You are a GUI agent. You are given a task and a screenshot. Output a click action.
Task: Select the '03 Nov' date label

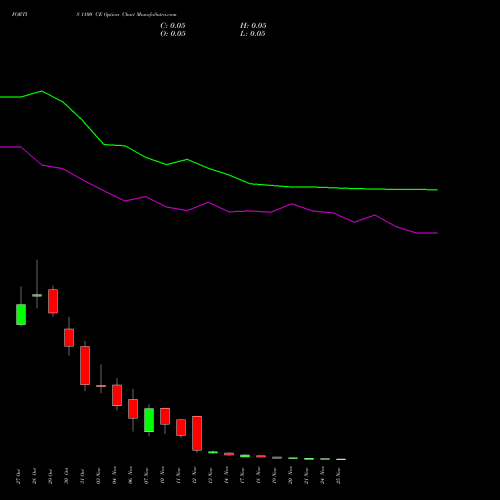coord(98,476)
